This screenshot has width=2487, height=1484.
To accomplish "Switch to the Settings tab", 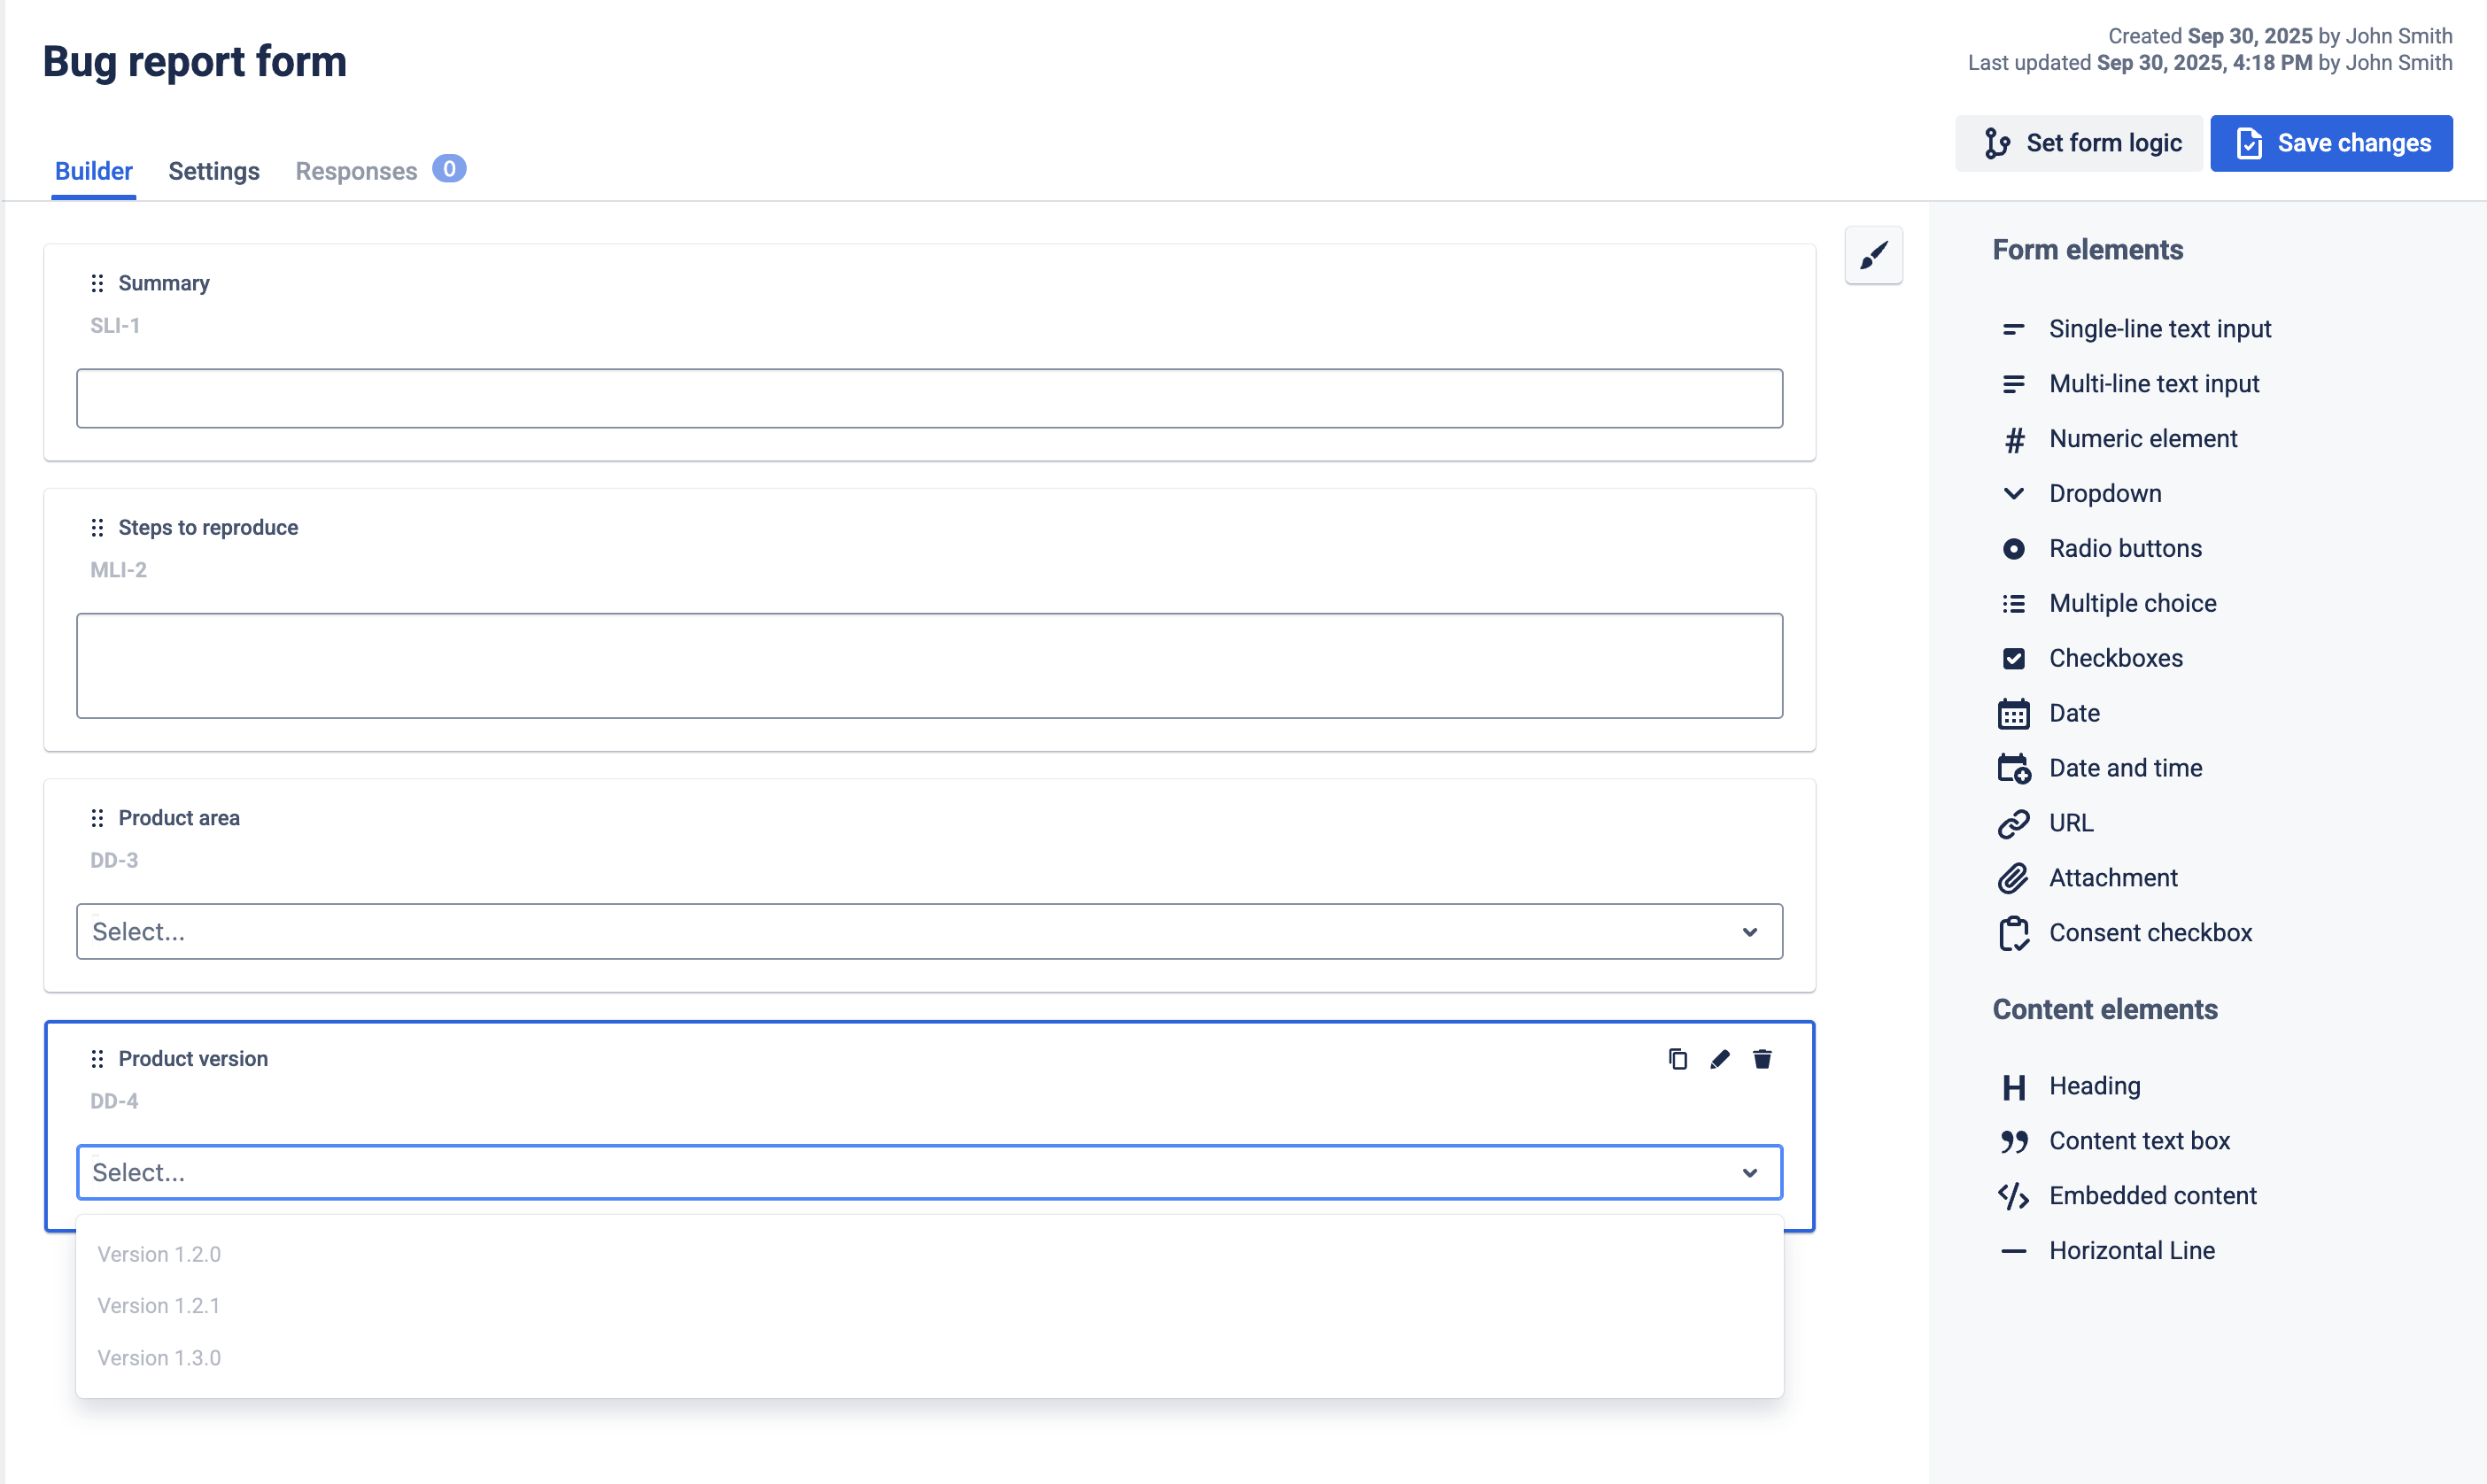I will pos(213,171).
